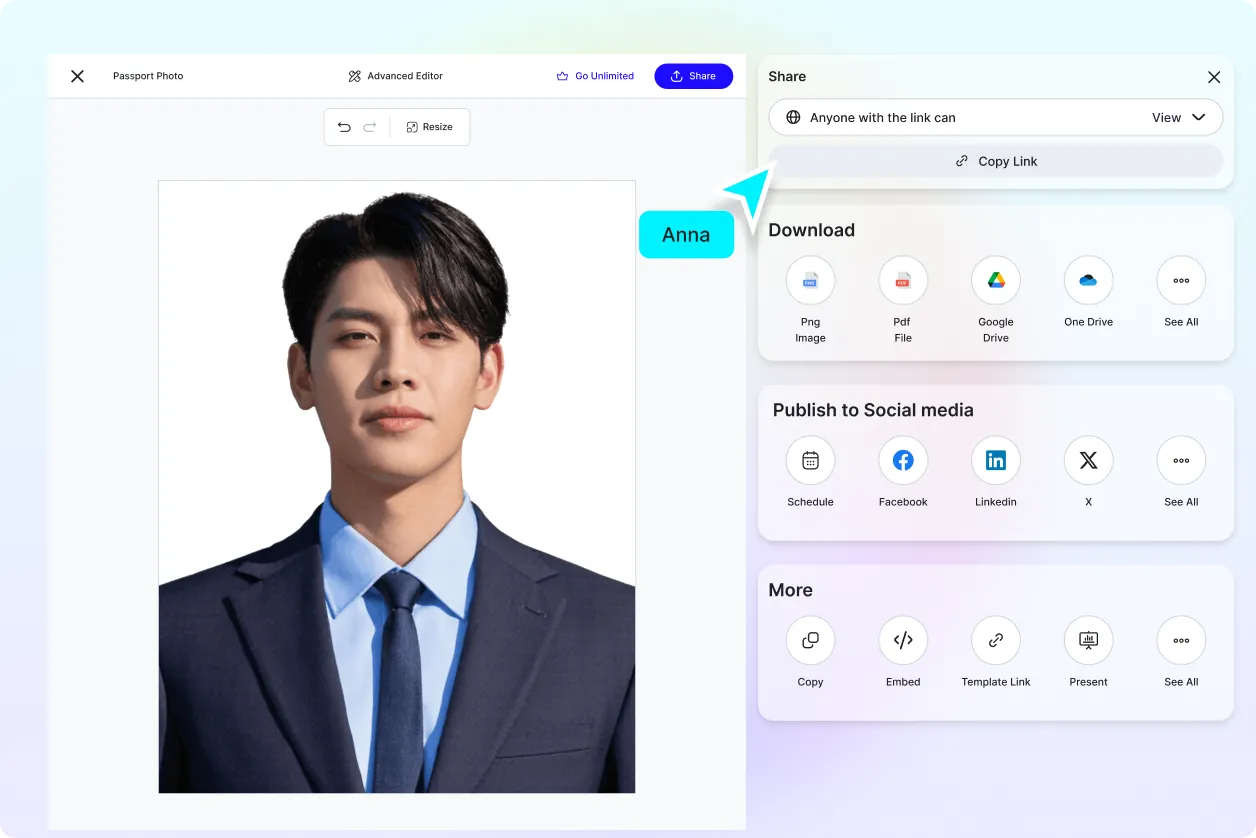This screenshot has width=1256, height=838.
Task: Share the photo on Linkedin
Action: (995, 460)
